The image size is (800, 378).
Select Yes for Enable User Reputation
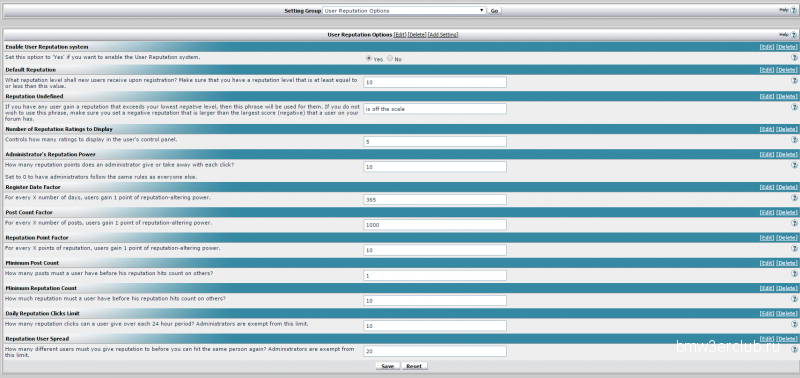369,59
